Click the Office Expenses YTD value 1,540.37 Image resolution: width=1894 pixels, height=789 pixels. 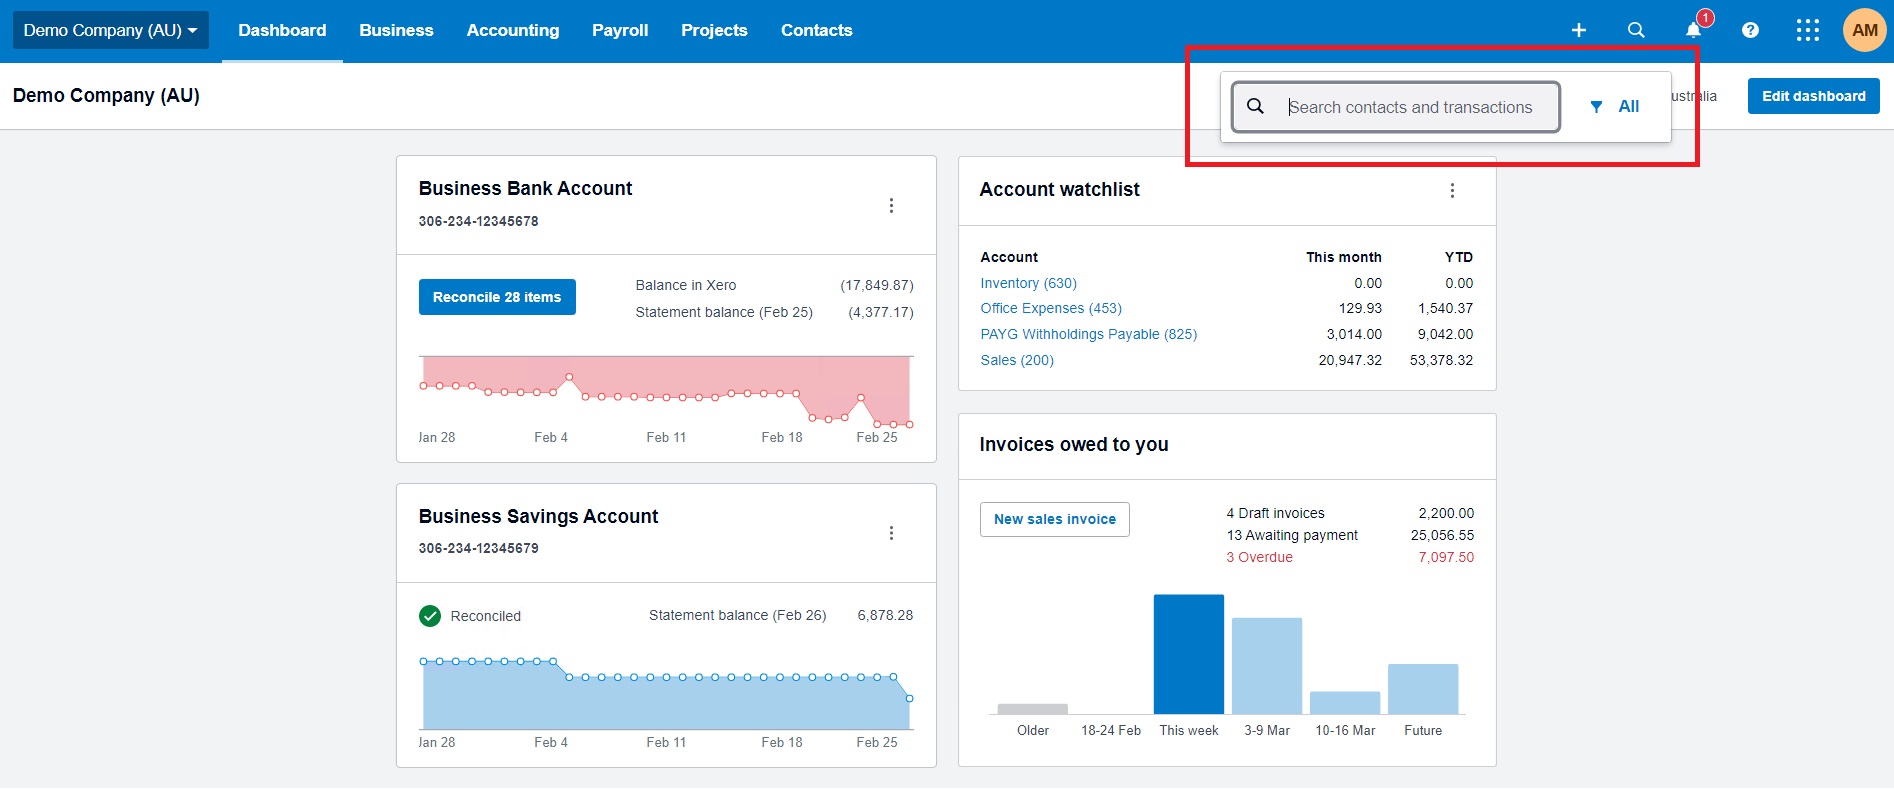click(1445, 308)
